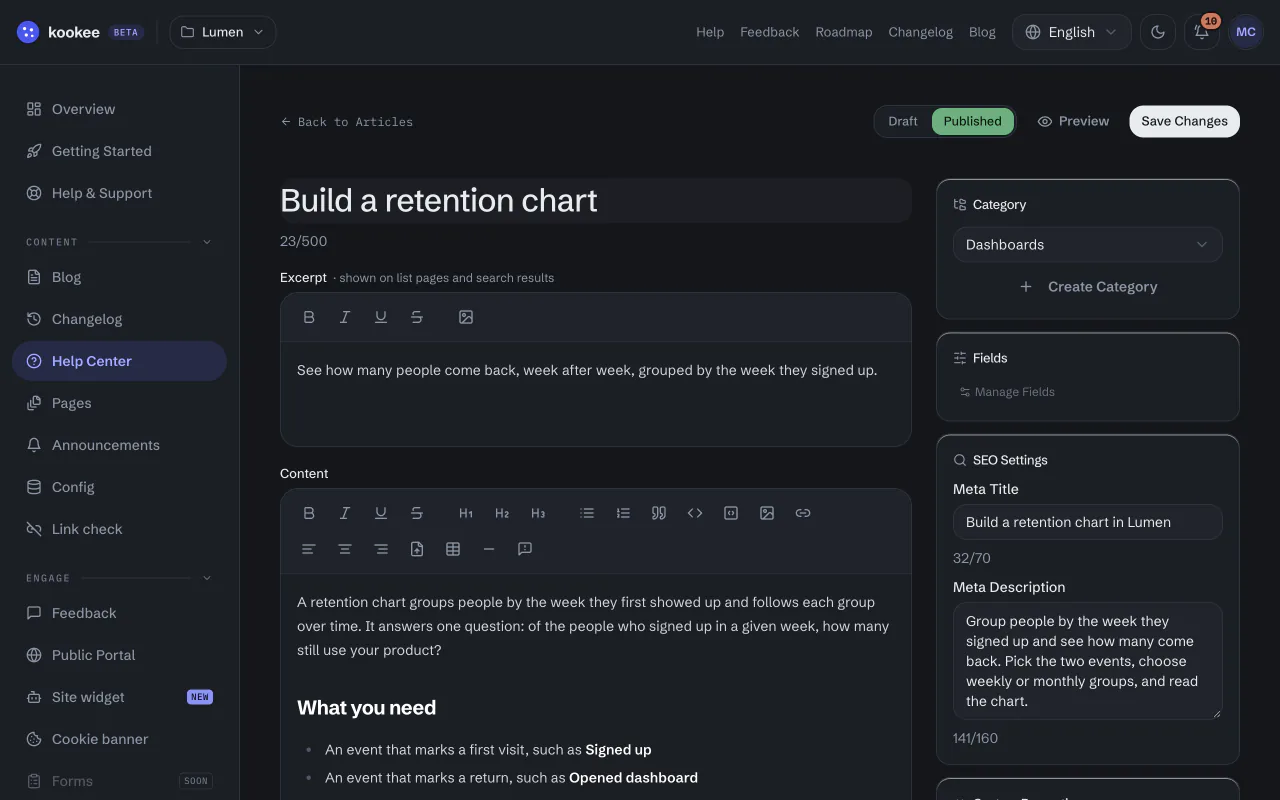Viewport: 1280px width, 800px height.
Task: Open the Manage Fields link
Action: [x=1007, y=392]
